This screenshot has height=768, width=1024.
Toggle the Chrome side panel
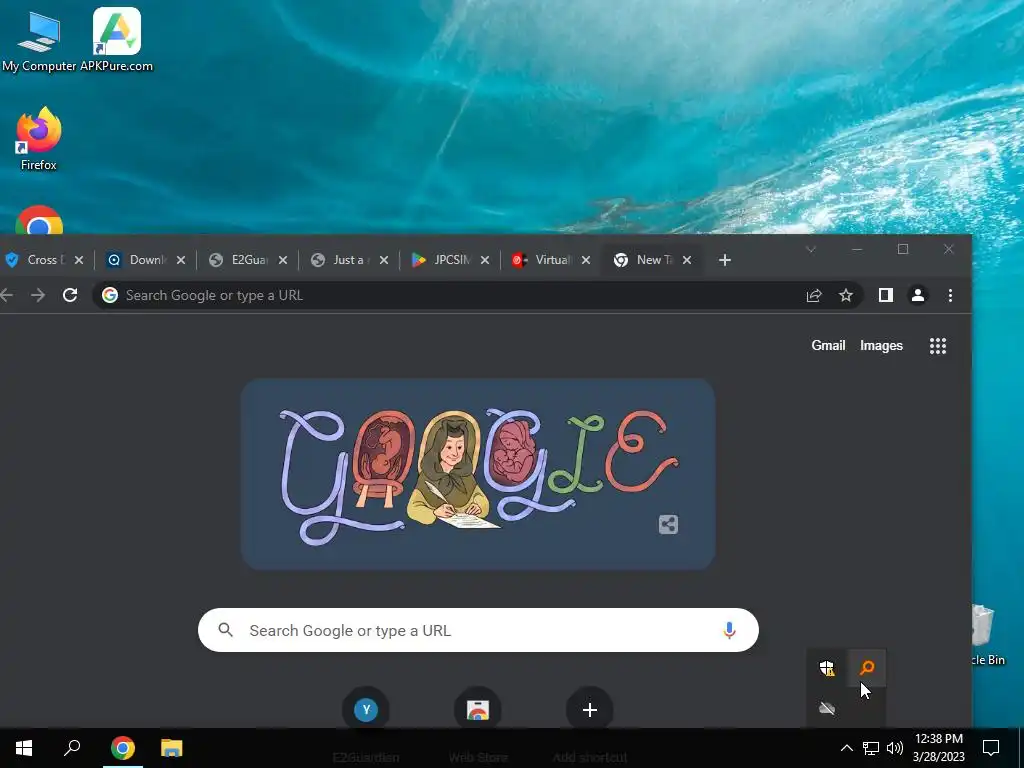pyautogui.click(x=886, y=295)
